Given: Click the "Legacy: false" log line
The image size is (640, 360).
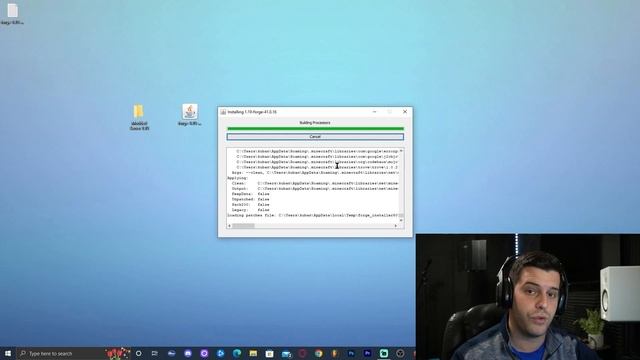Looking at the screenshot, I should pyautogui.click(x=250, y=210).
